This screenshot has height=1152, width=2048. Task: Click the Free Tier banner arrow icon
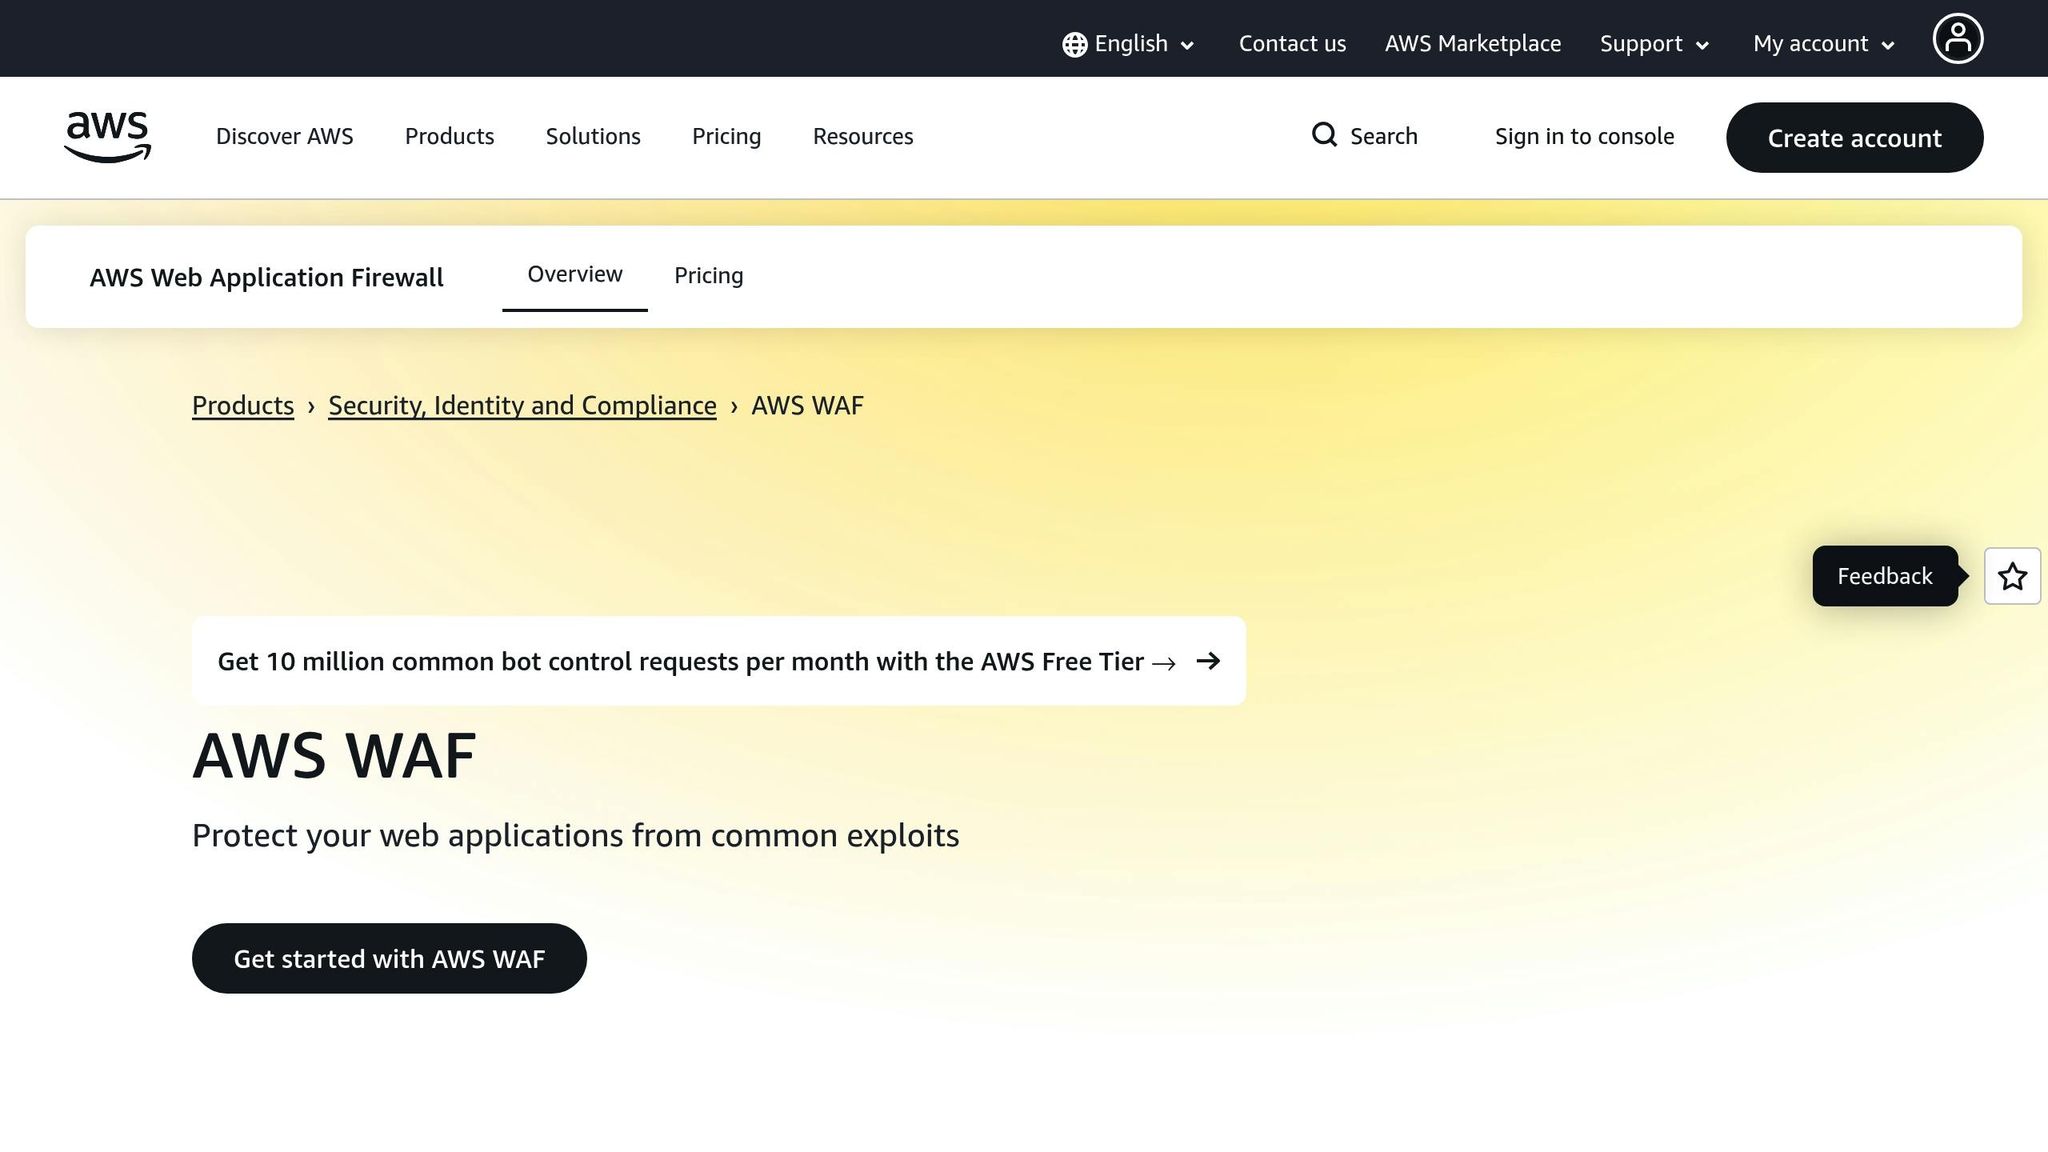coord(1208,661)
